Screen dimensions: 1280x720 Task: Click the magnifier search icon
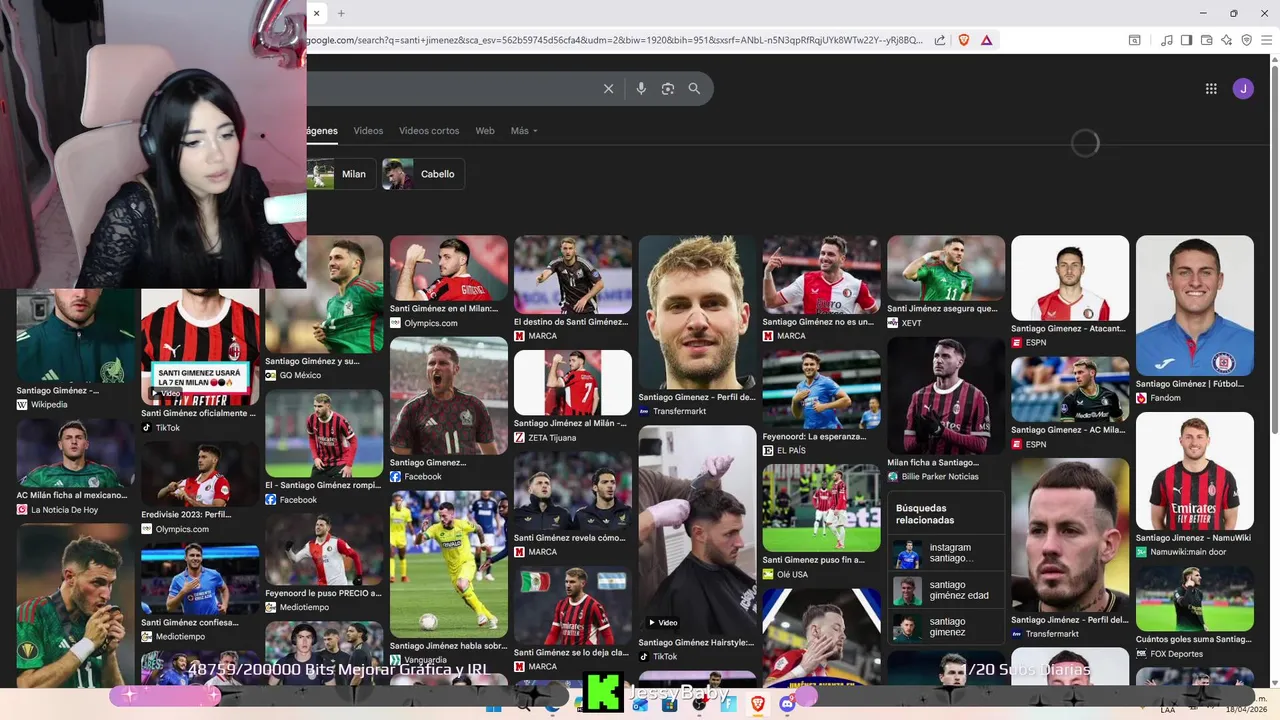pyautogui.click(x=694, y=89)
